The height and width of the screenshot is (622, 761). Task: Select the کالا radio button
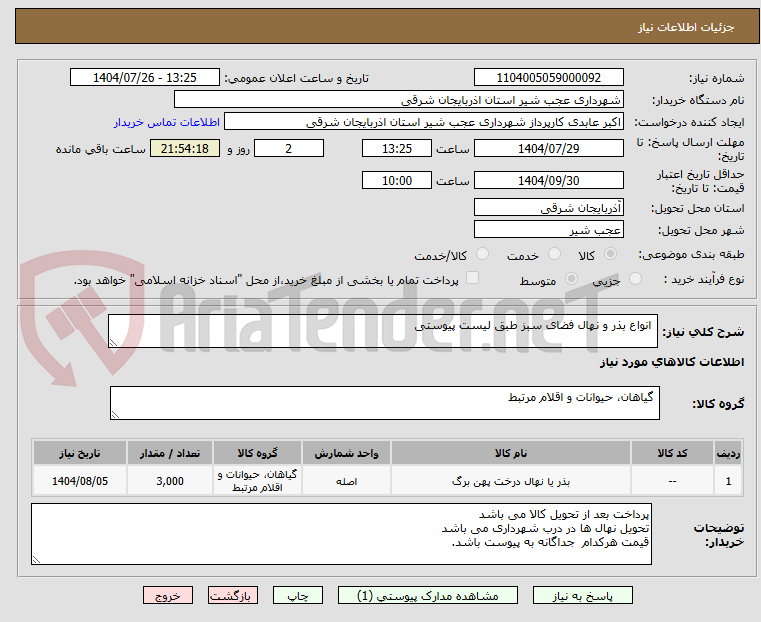tap(611, 254)
